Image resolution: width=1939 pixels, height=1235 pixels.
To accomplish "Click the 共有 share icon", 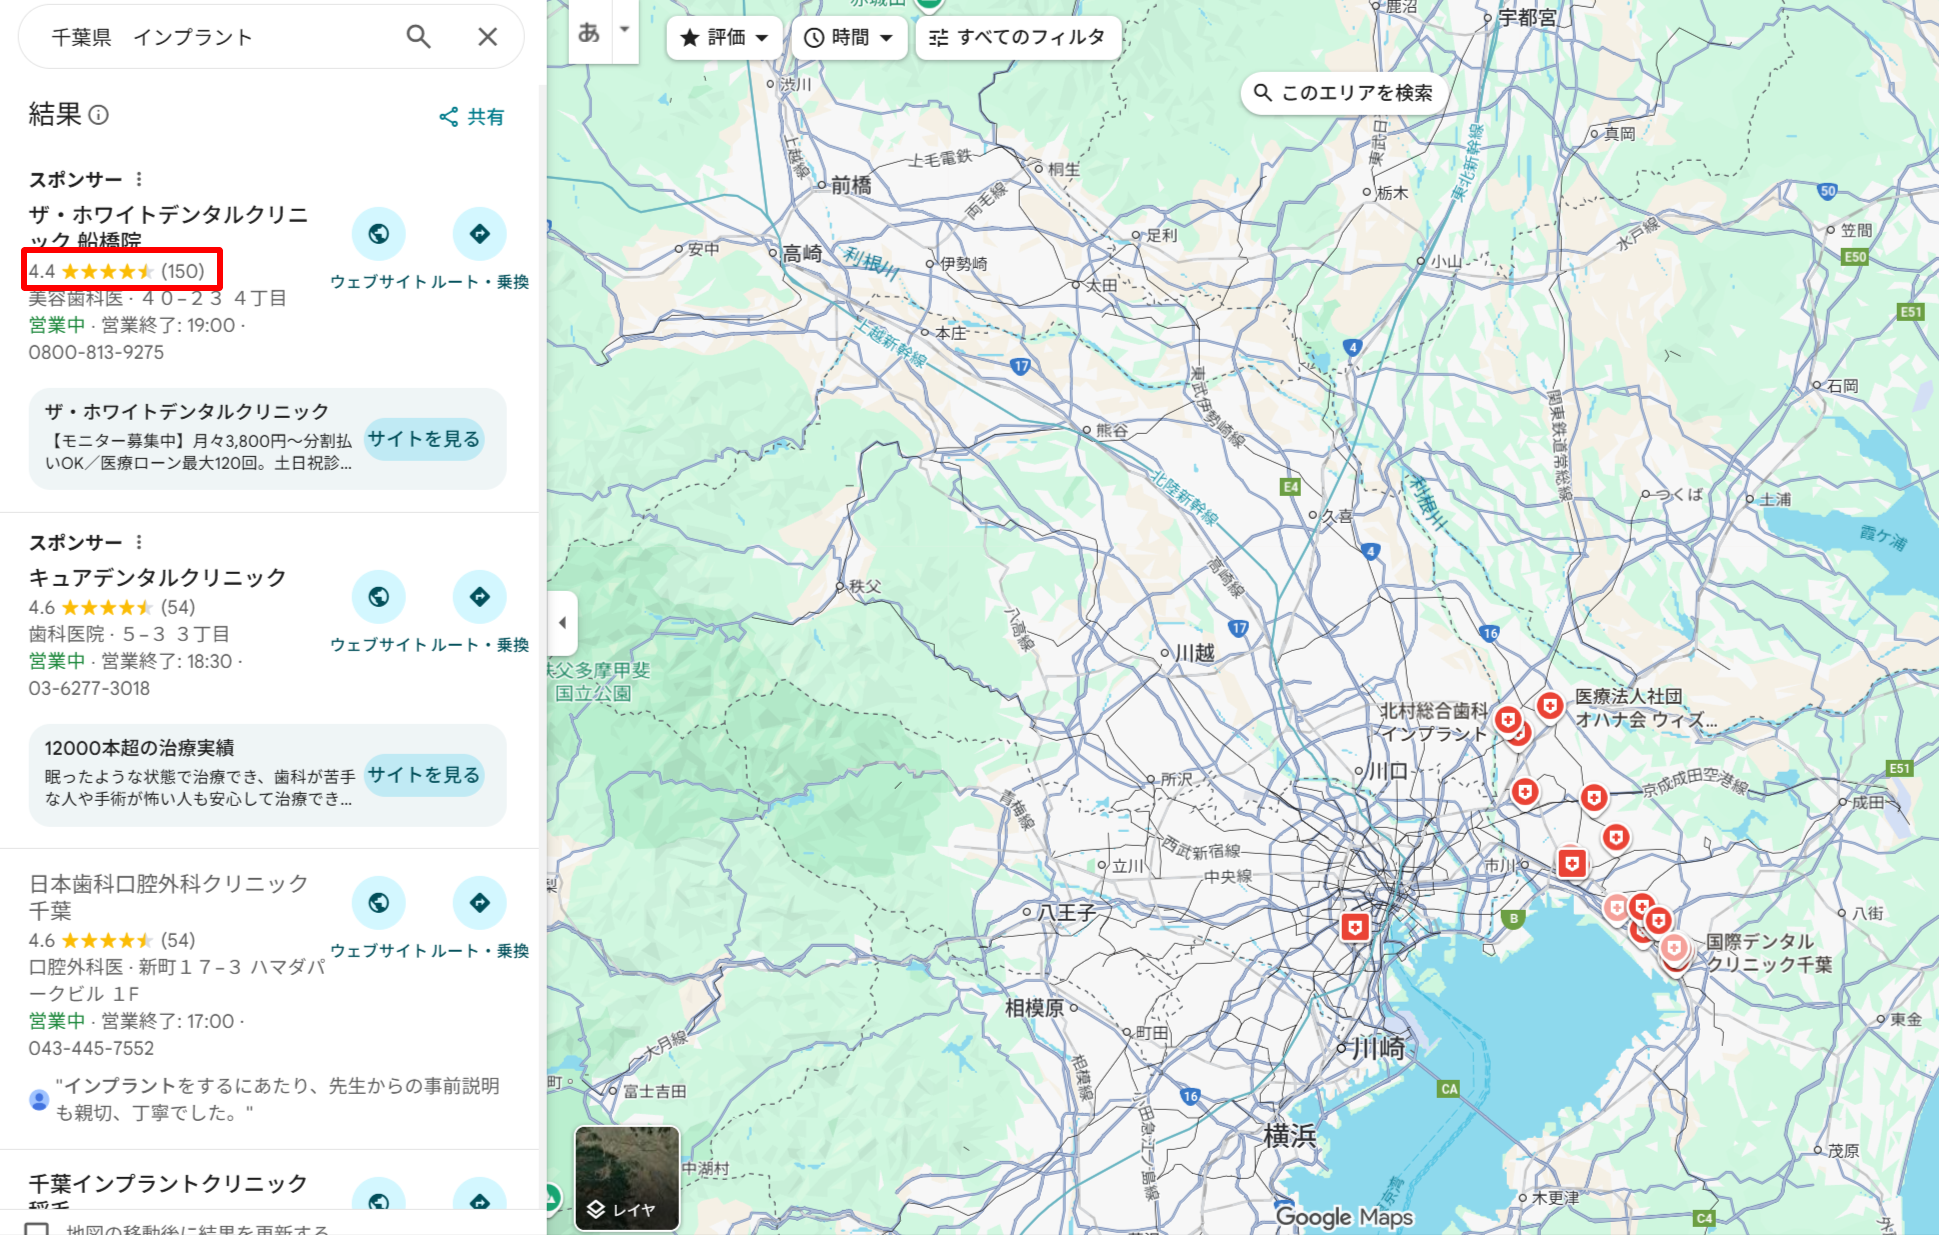I will click(471, 117).
